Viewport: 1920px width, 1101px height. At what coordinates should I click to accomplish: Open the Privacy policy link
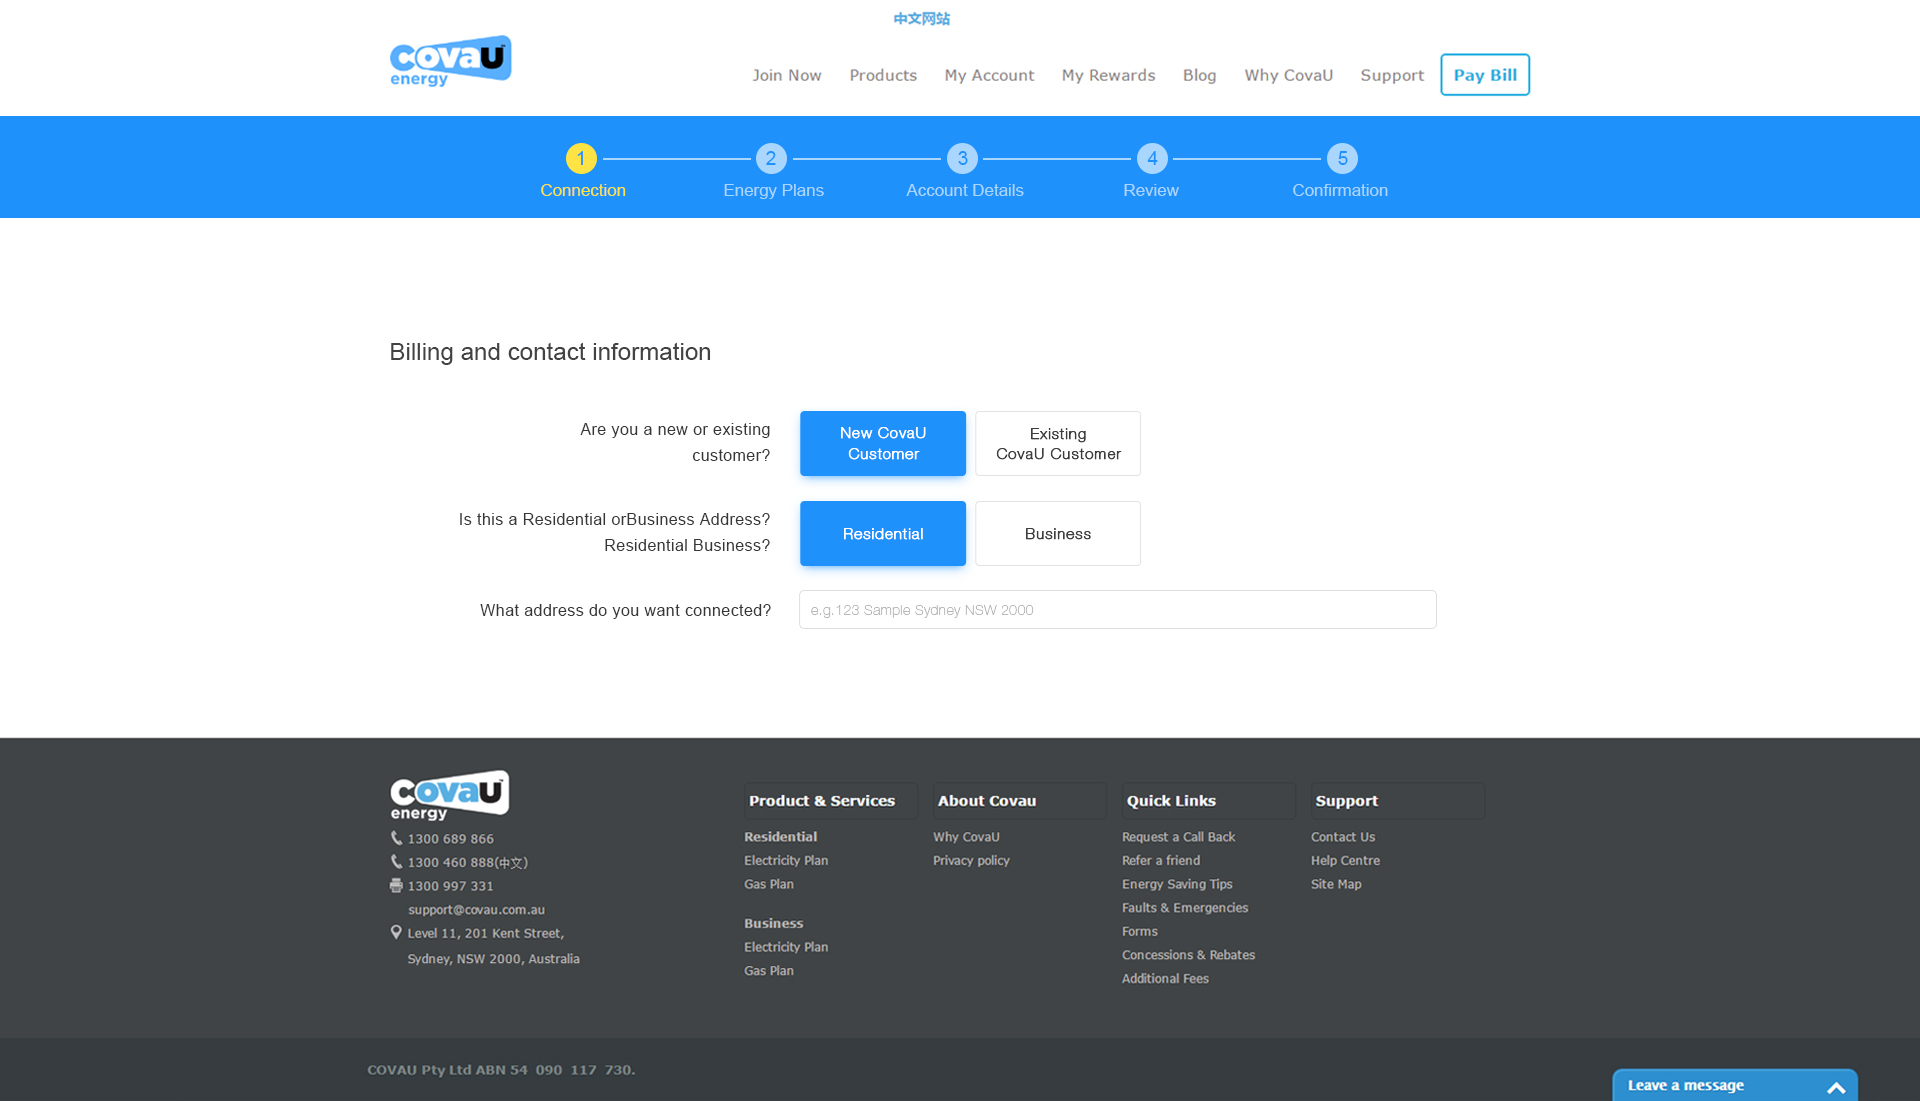click(x=971, y=860)
